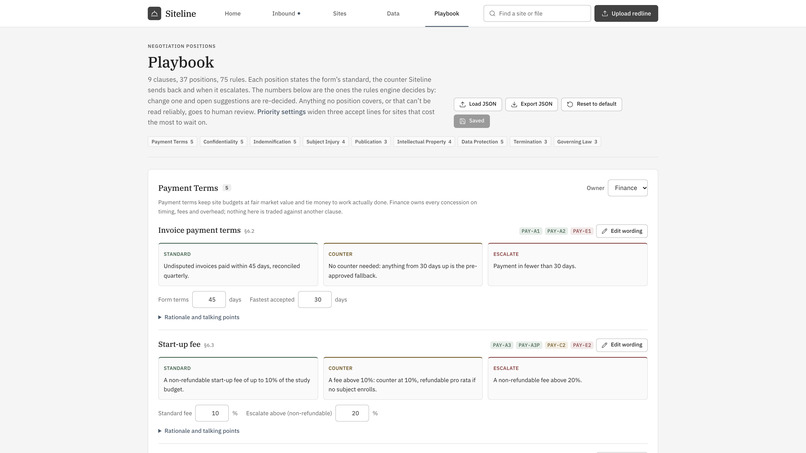Jump to Publication clause chip

371,141
